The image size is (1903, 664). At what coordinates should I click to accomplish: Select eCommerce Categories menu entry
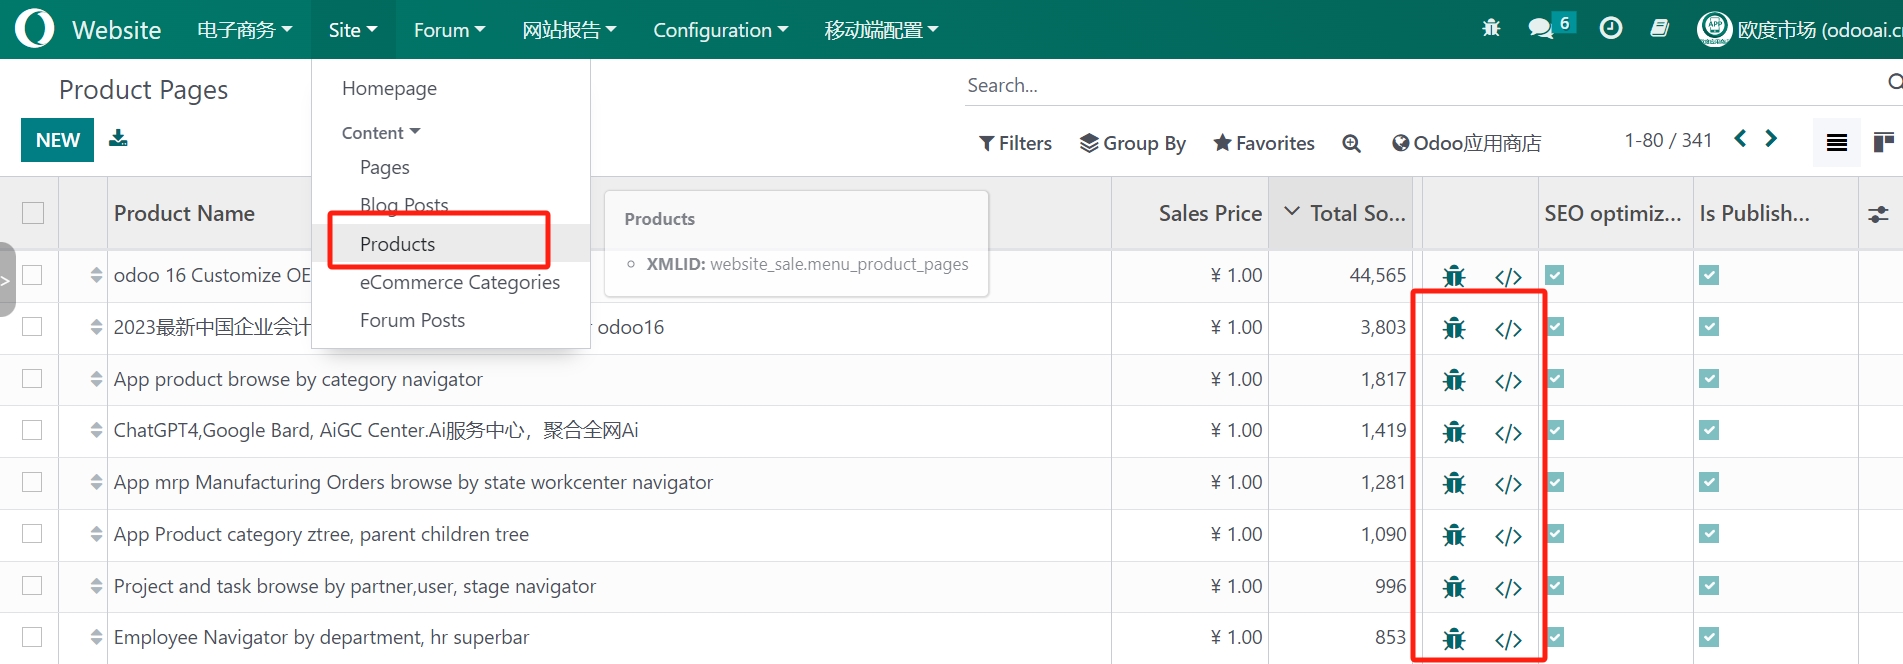[460, 282]
